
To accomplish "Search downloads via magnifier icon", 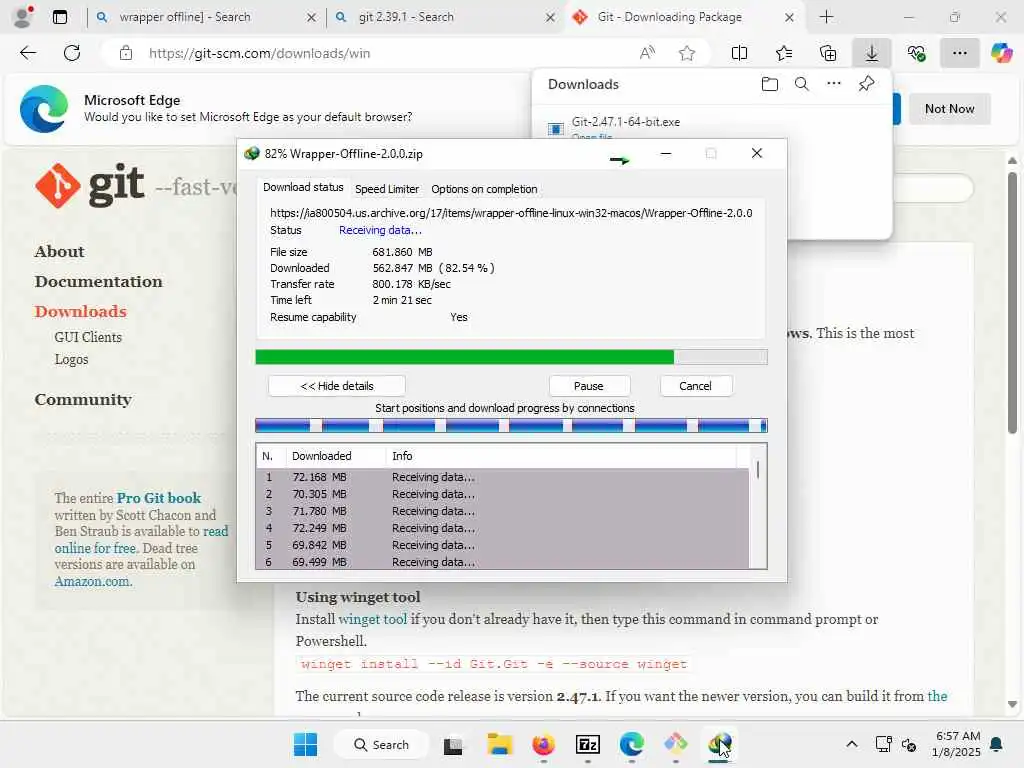I will click(801, 84).
